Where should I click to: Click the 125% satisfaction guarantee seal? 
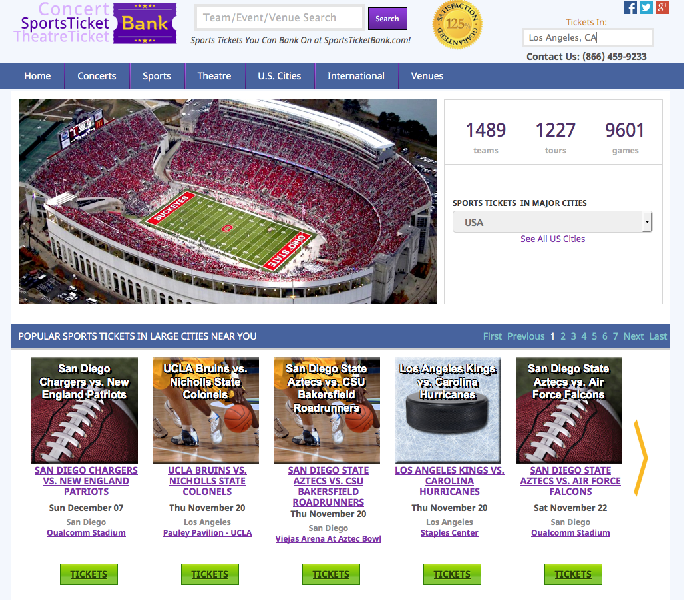point(457,24)
